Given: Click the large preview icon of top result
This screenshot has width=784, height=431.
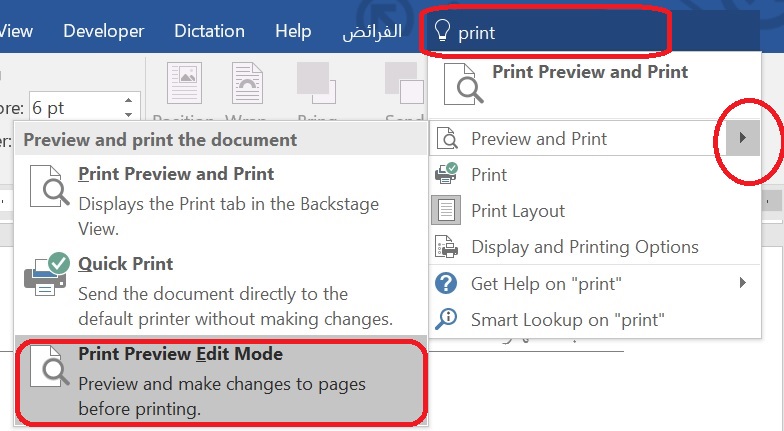Looking at the screenshot, I should point(463,84).
